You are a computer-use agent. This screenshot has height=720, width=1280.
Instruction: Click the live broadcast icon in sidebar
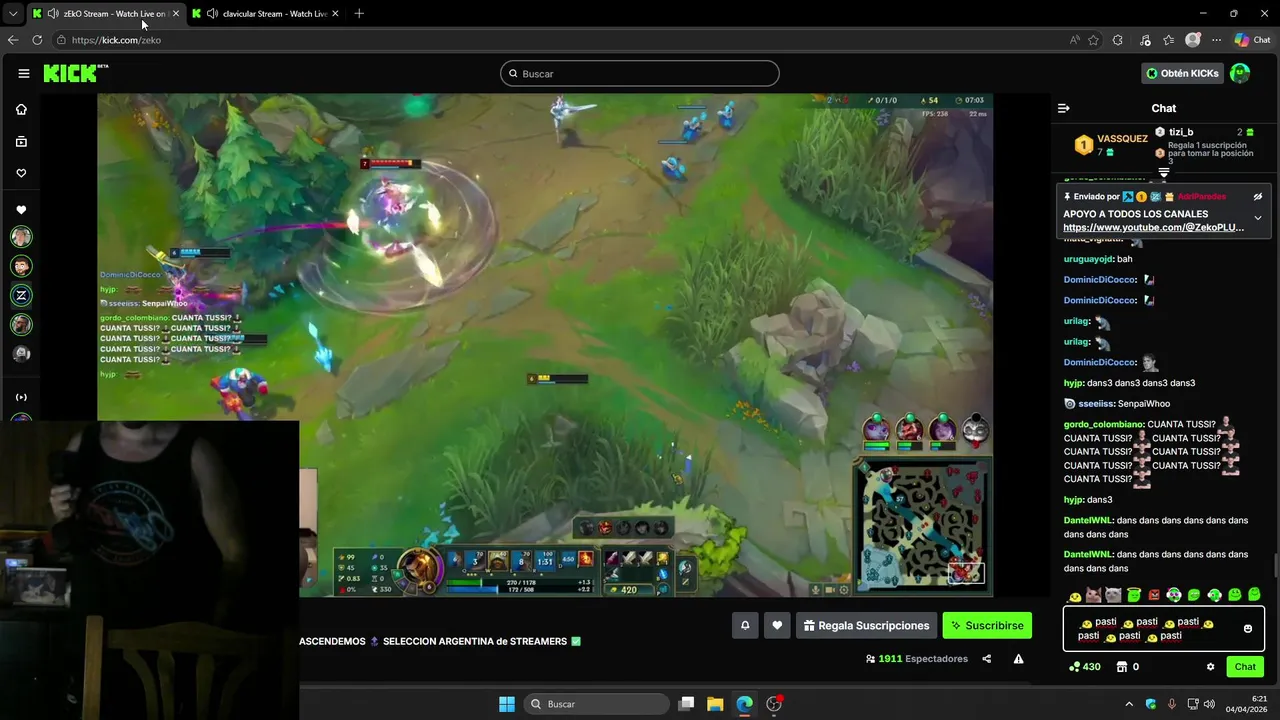(x=21, y=397)
